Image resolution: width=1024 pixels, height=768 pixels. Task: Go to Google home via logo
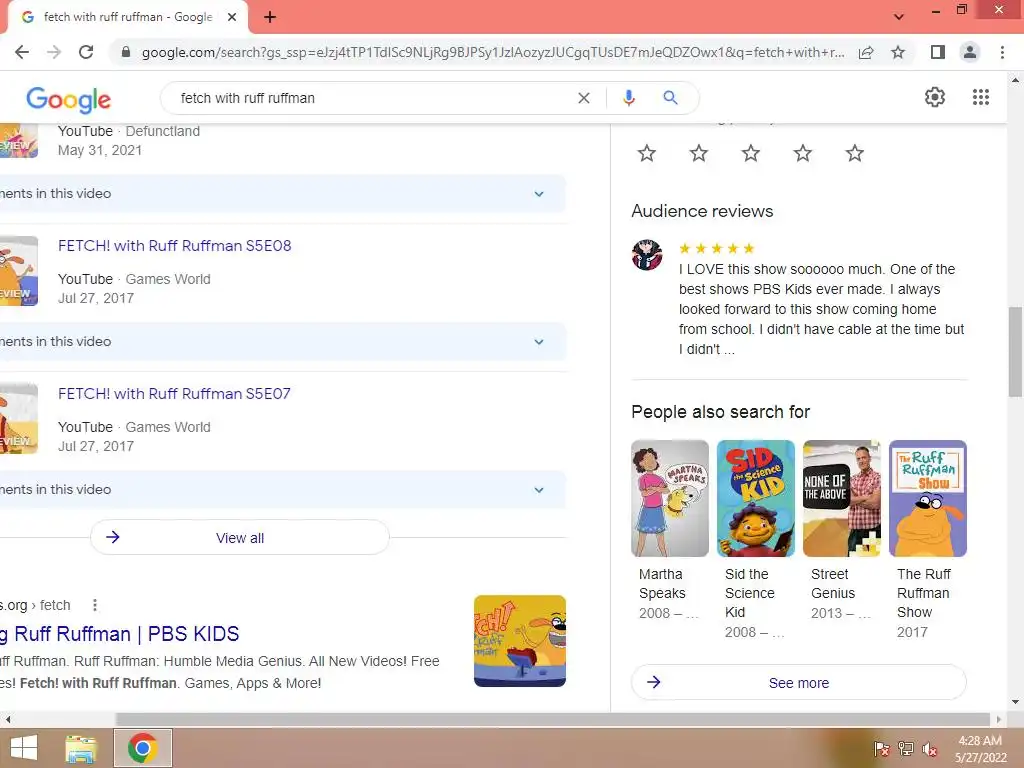[x=69, y=99]
